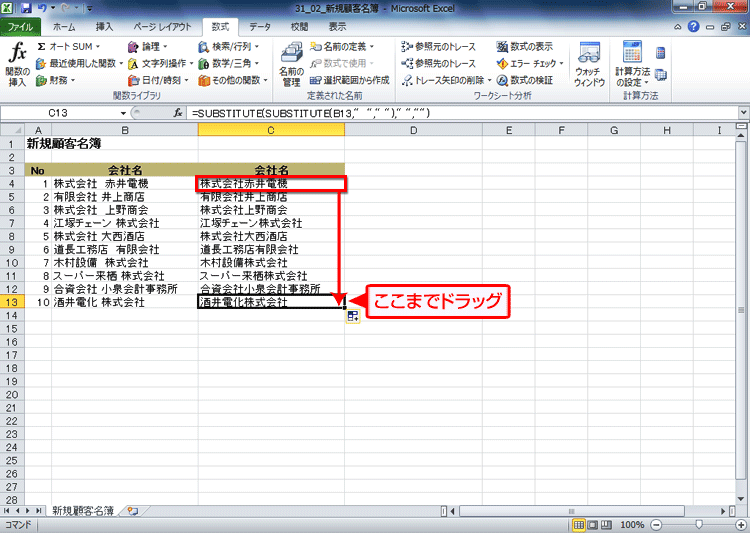Switch to the Data (データ) tab
Viewport: 750px width, 533px height.
tap(260, 27)
